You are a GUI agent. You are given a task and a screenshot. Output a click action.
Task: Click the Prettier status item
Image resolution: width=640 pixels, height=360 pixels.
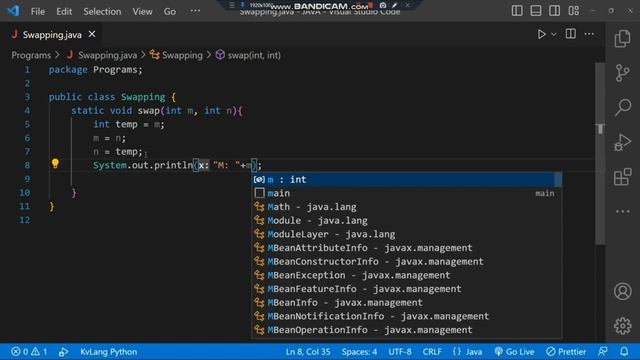click(x=566, y=351)
